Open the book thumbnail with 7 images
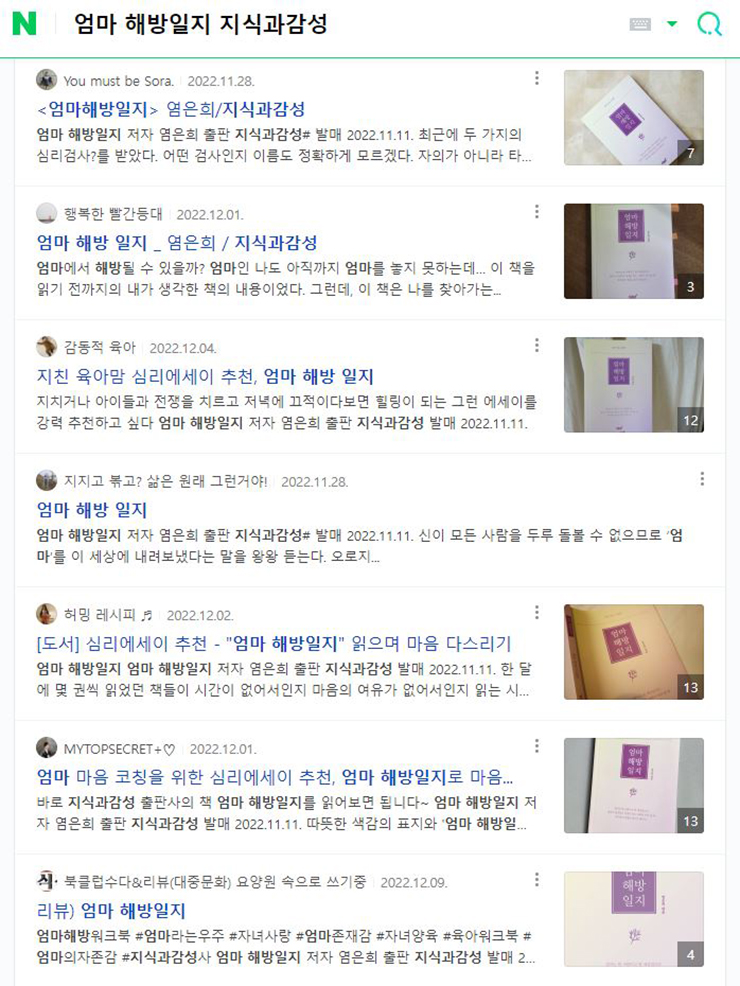 click(634, 118)
